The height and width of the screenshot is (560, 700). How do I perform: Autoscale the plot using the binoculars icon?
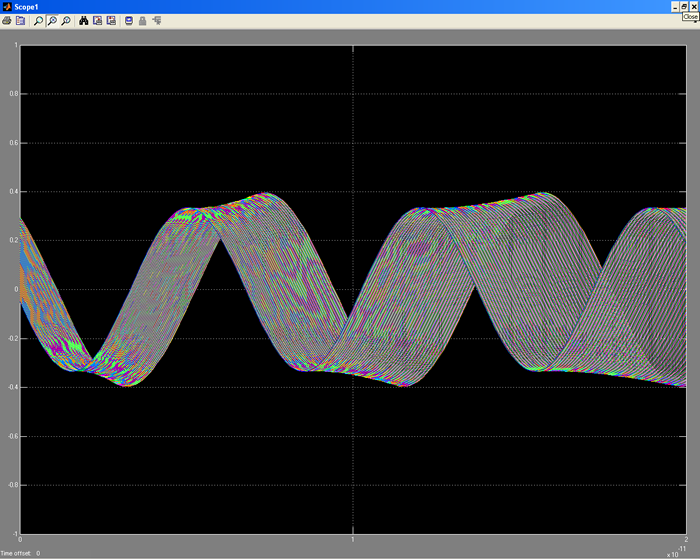(x=84, y=20)
